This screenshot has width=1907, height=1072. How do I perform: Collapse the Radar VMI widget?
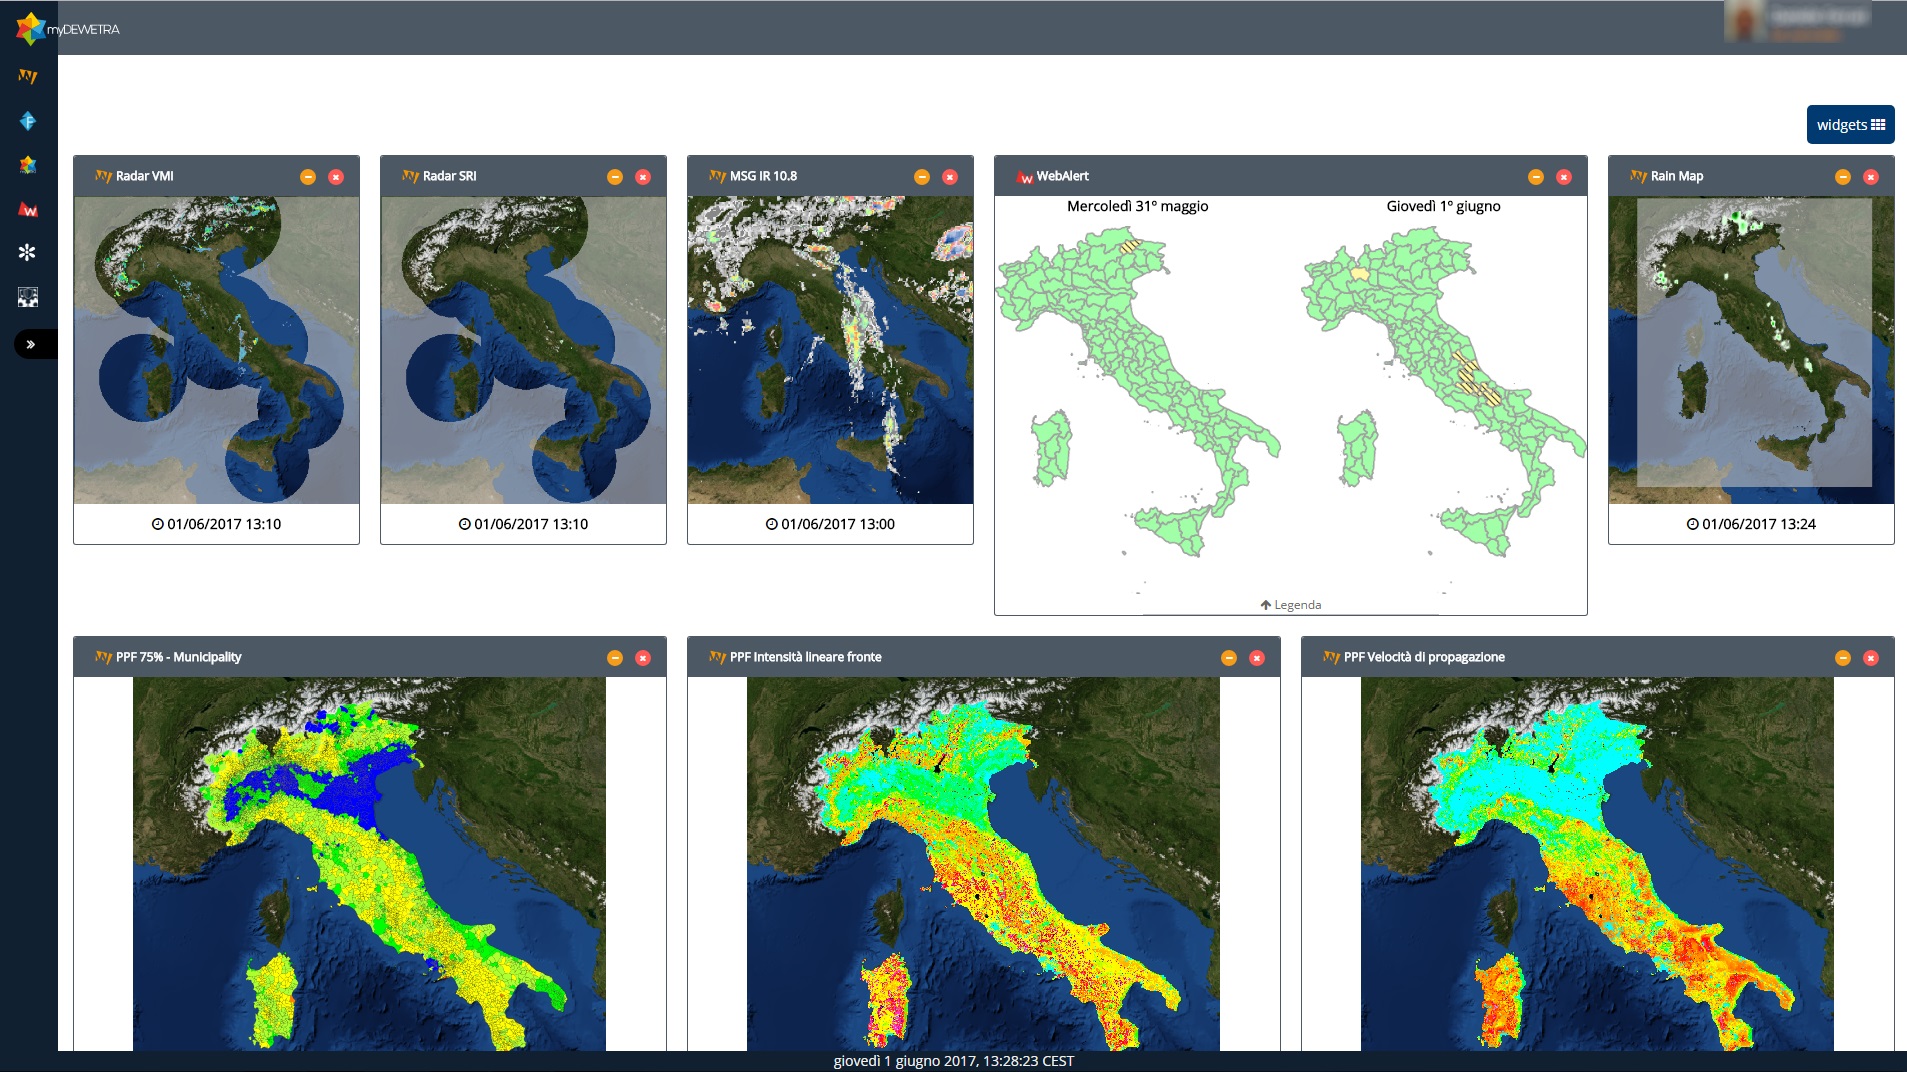click(x=308, y=177)
